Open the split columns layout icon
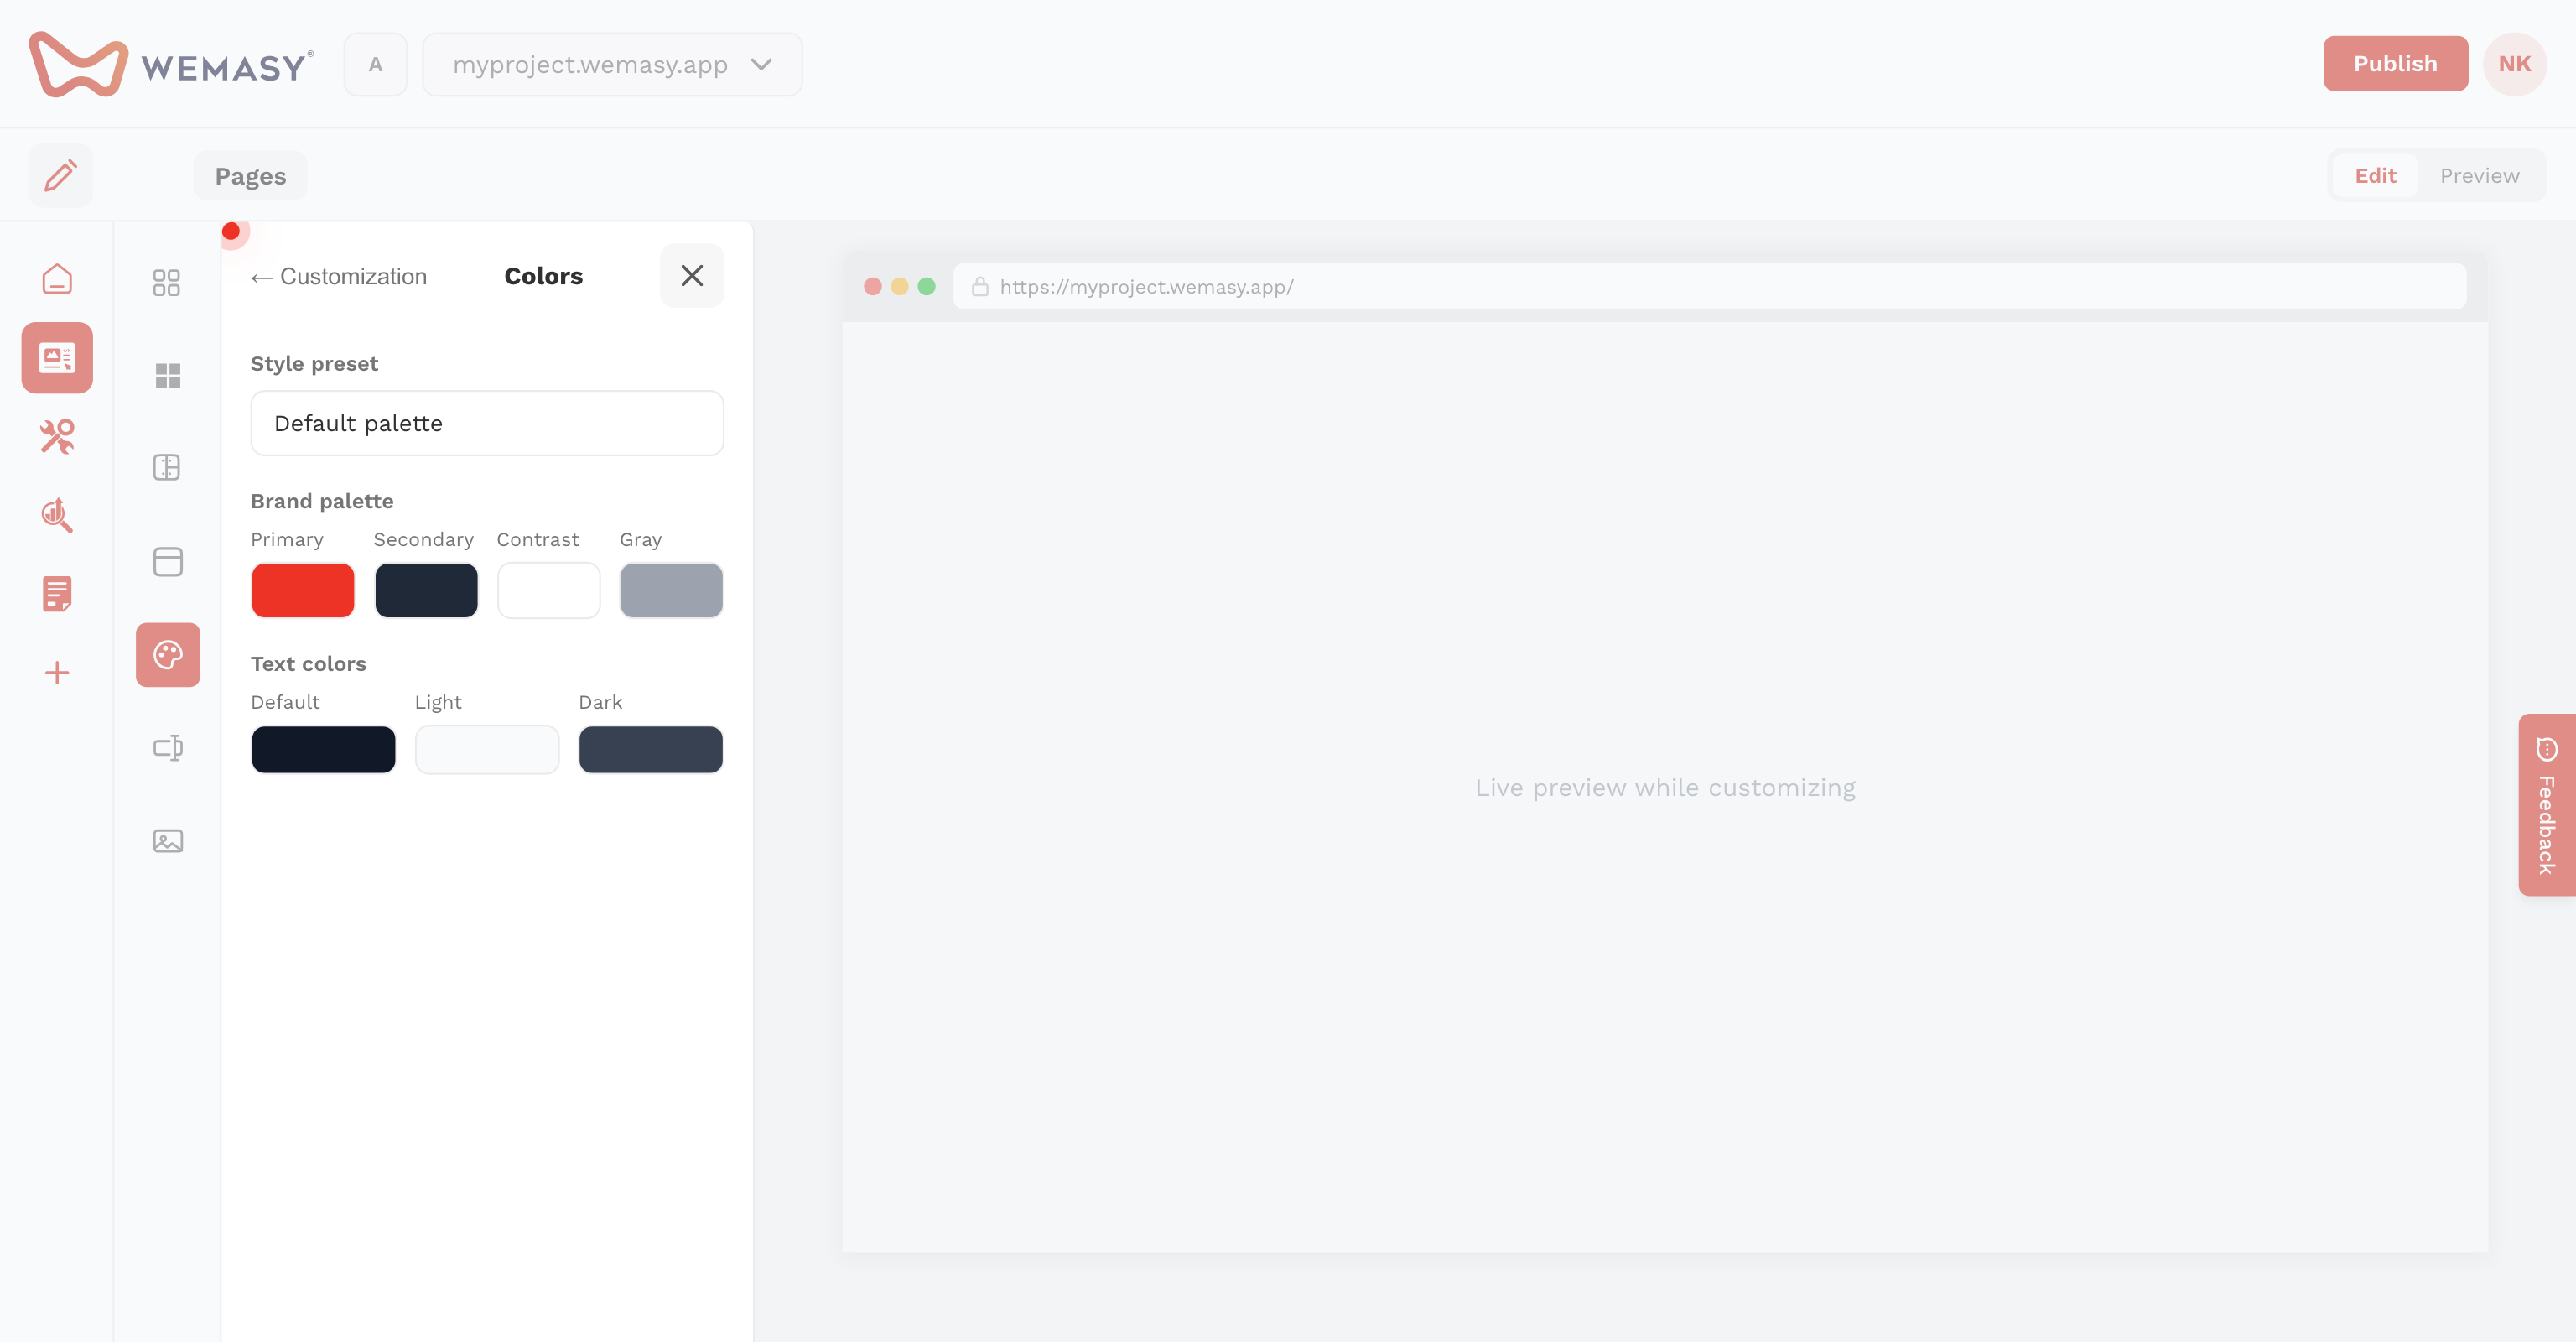The image size is (2576, 1342). point(167,467)
